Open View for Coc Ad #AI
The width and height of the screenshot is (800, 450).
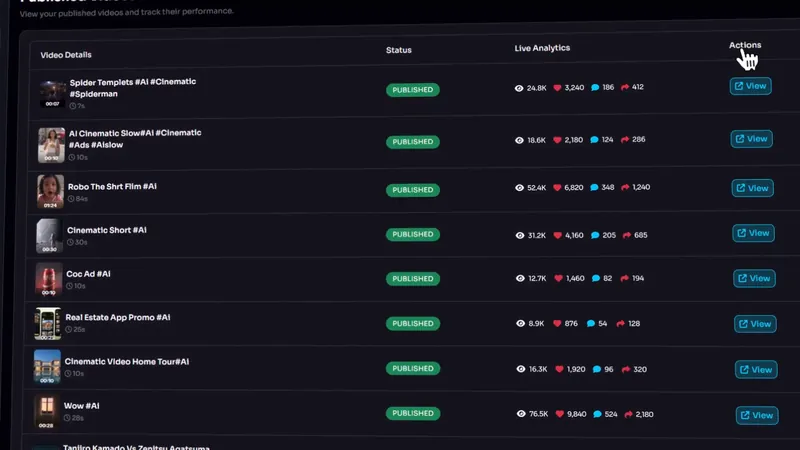click(x=755, y=279)
